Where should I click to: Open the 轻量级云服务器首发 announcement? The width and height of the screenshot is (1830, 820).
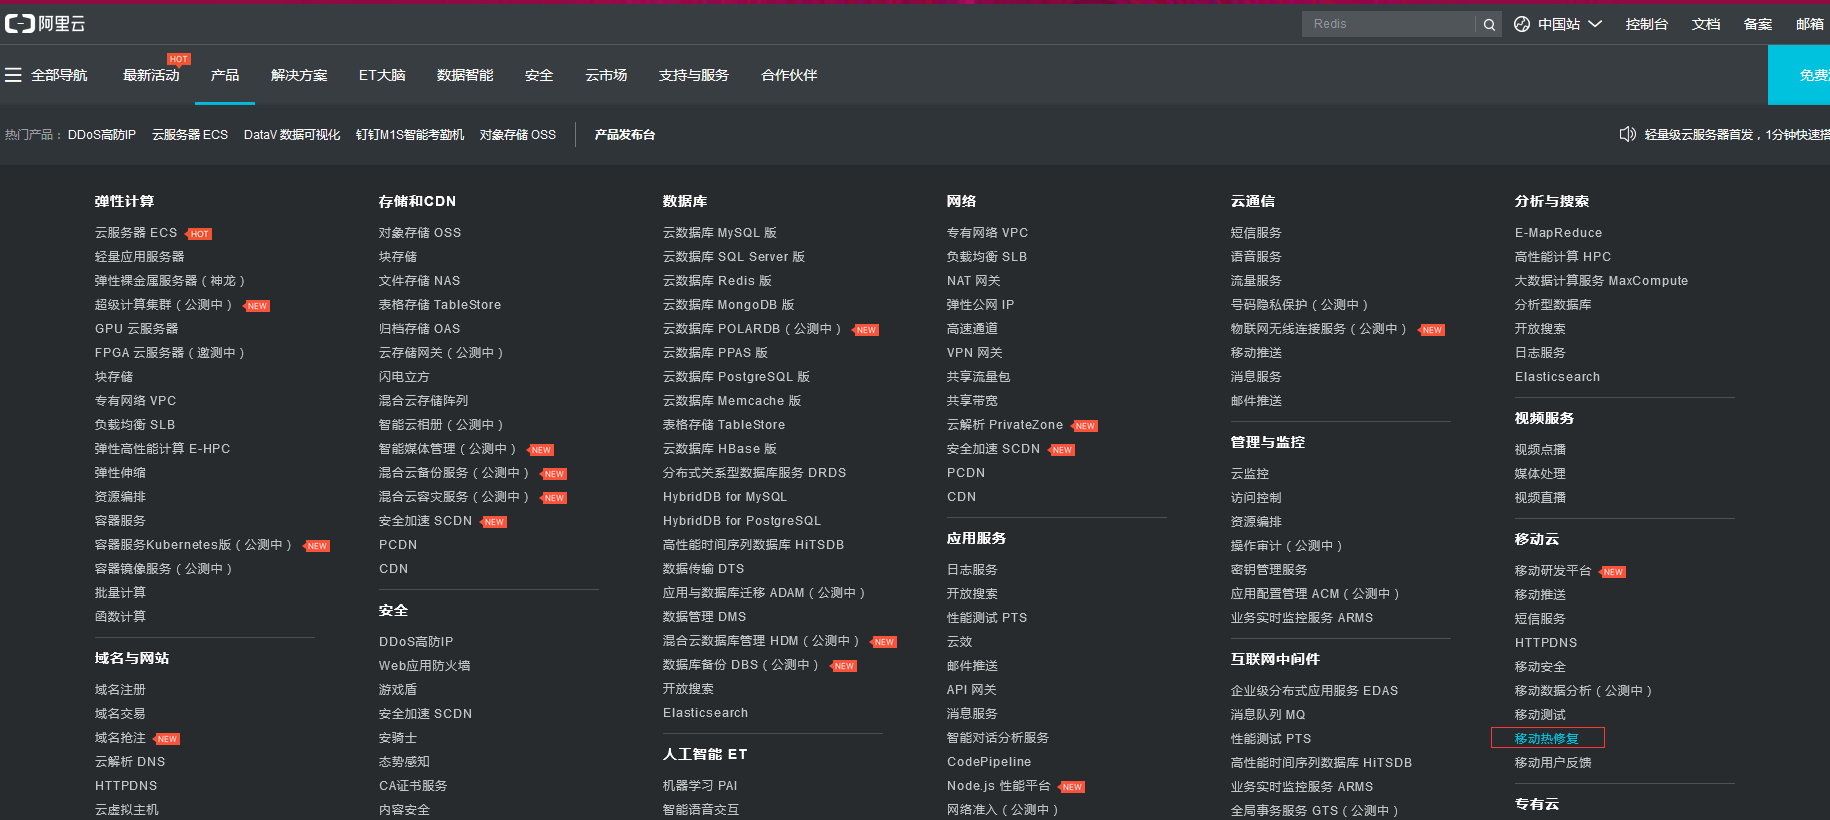click(x=1737, y=135)
